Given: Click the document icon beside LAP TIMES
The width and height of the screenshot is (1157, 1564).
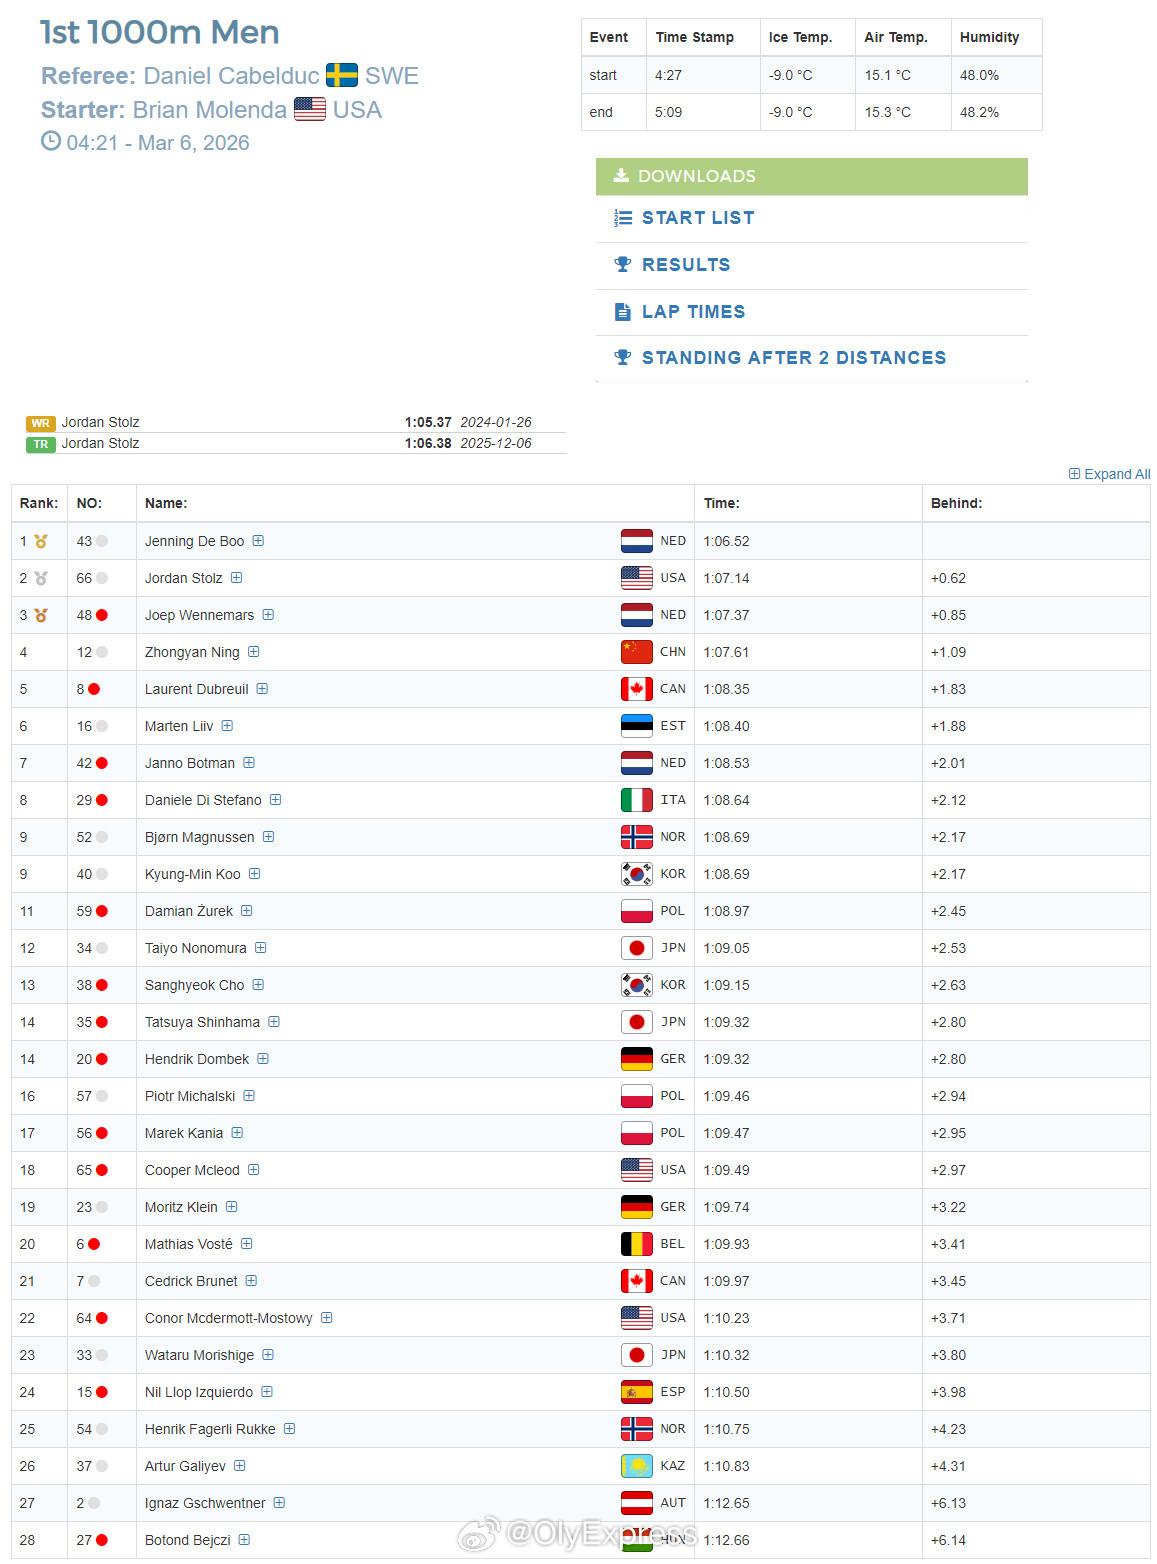Looking at the screenshot, I should (623, 312).
